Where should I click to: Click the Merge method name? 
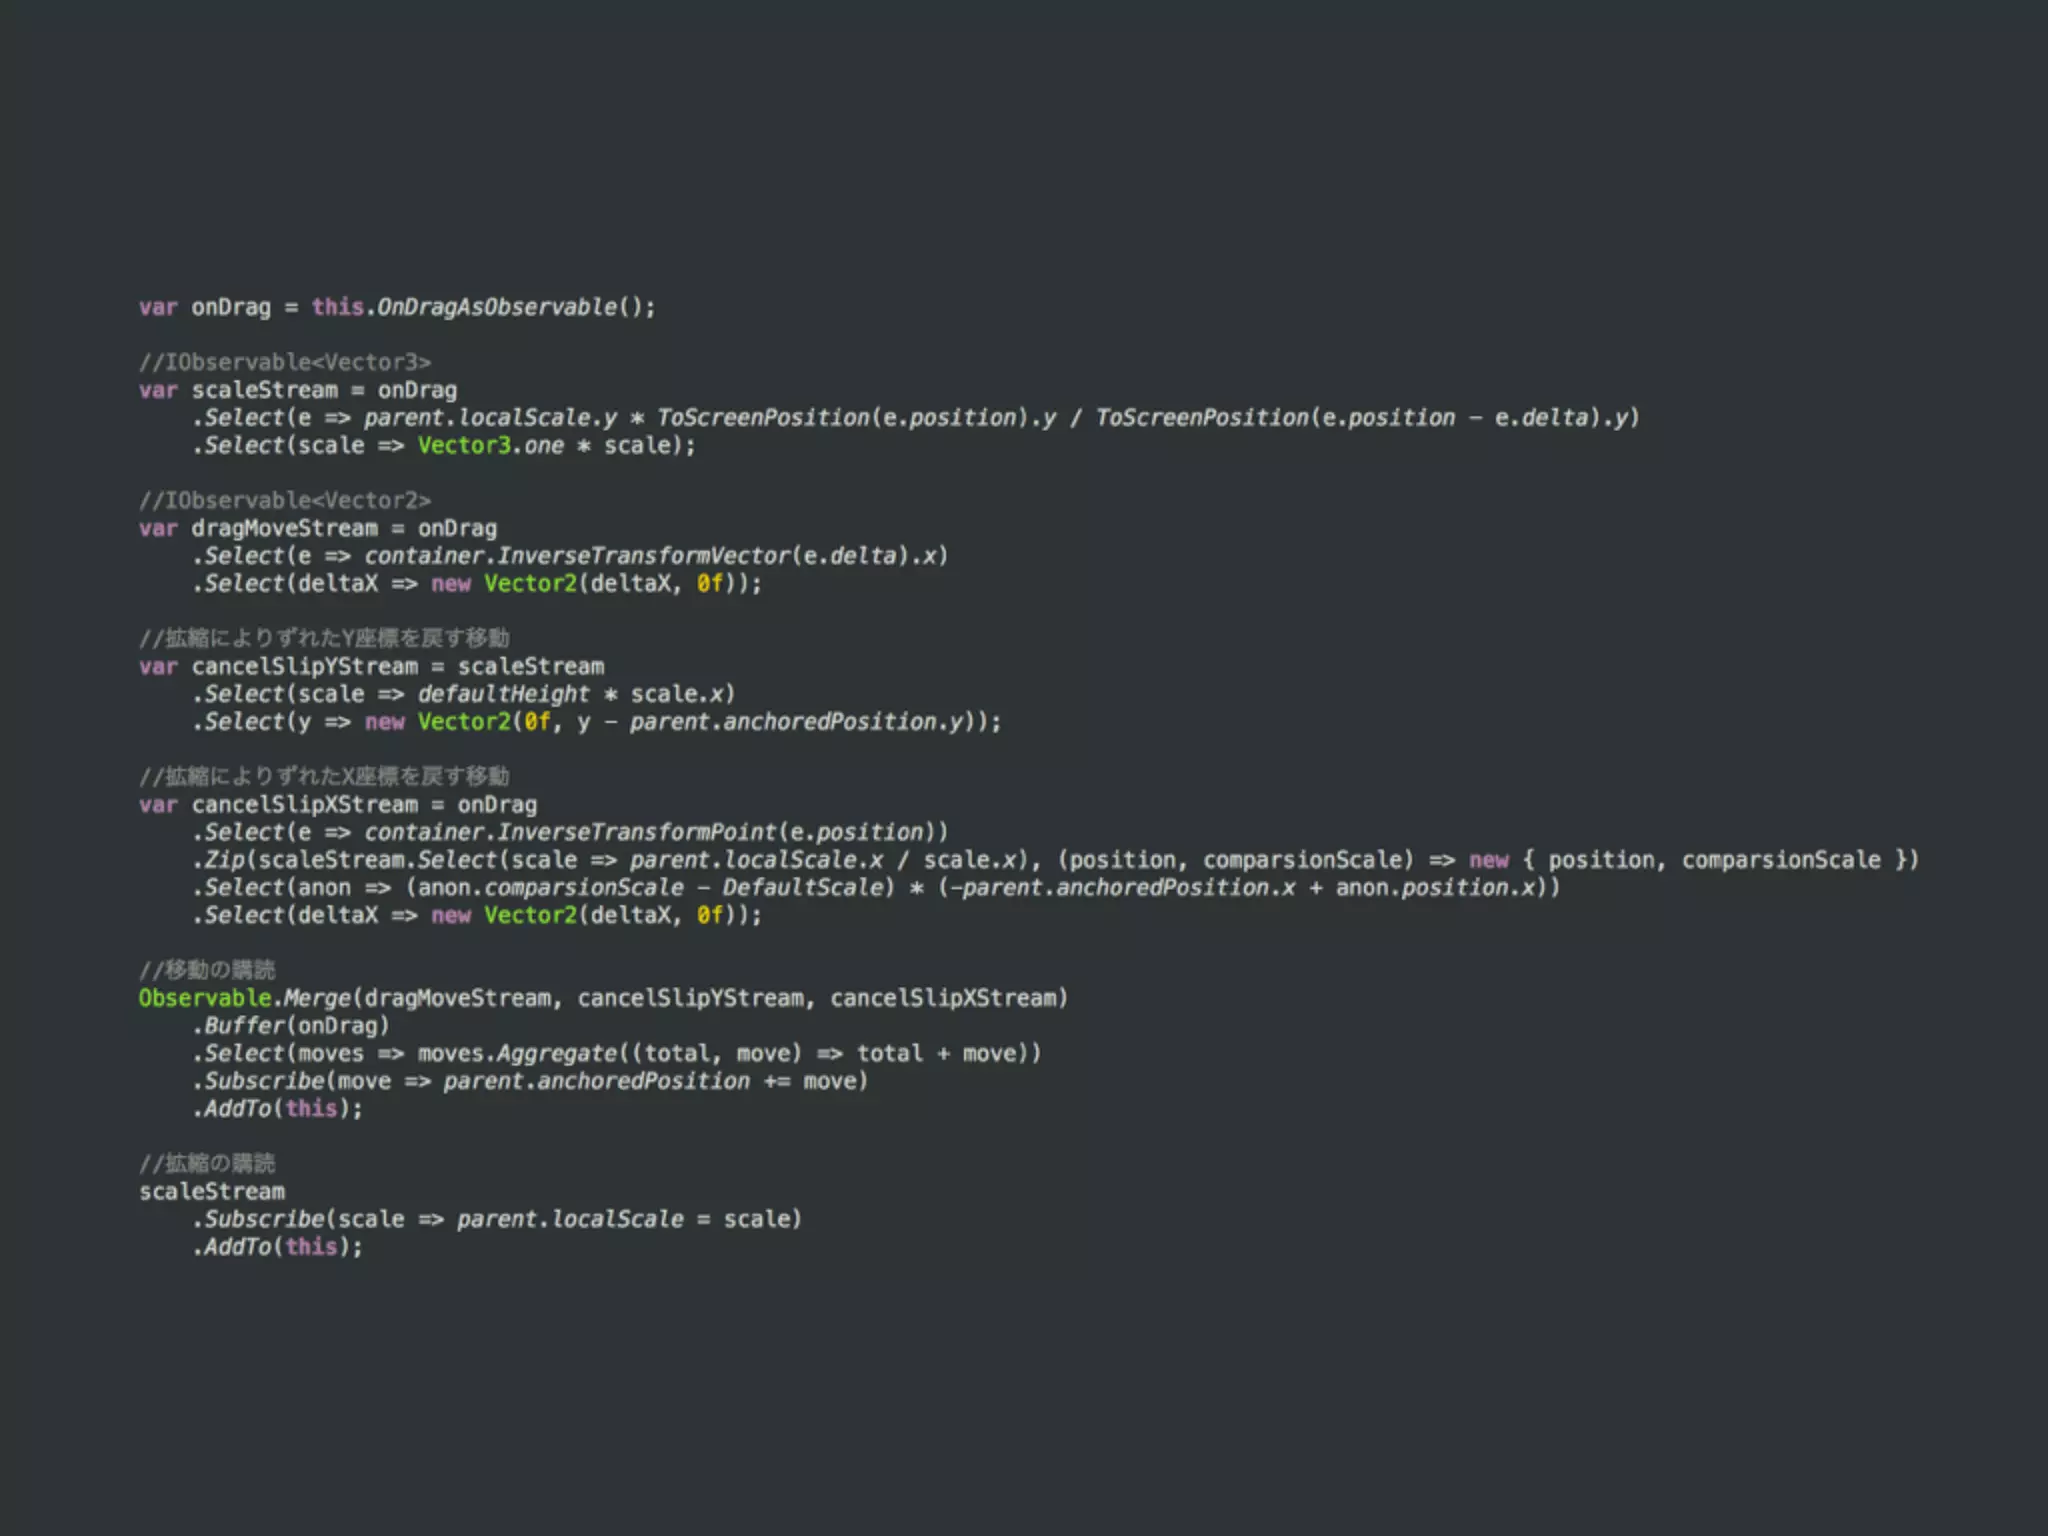[317, 998]
